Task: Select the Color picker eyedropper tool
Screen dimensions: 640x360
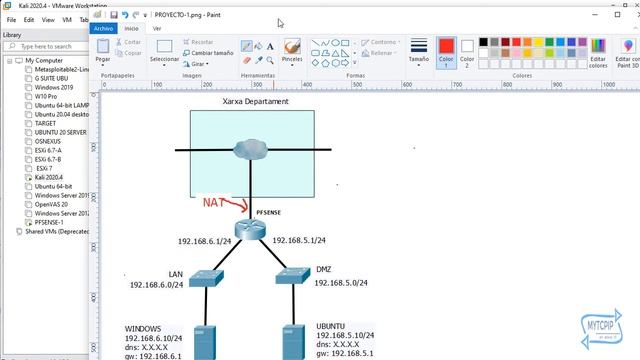Action: 258,60
